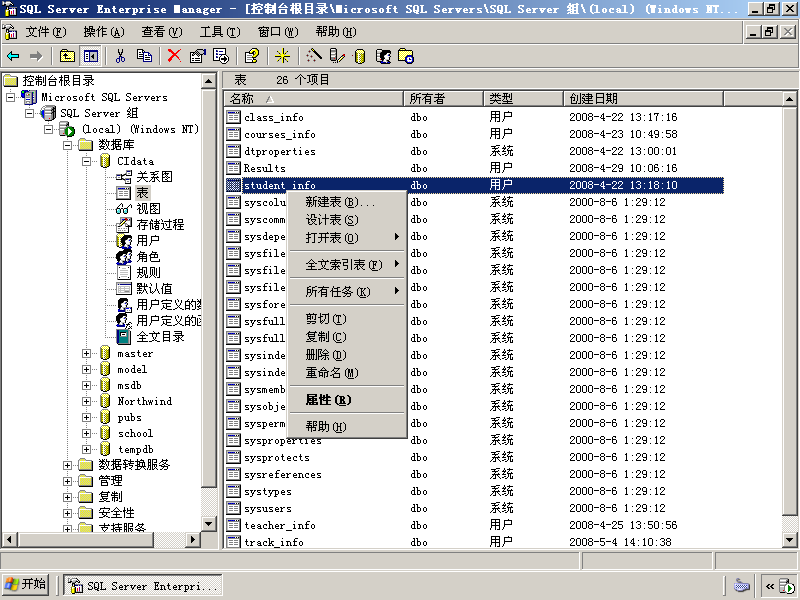Select 视图 in the tree
This screenshot has height=600, width=800.
148,209
